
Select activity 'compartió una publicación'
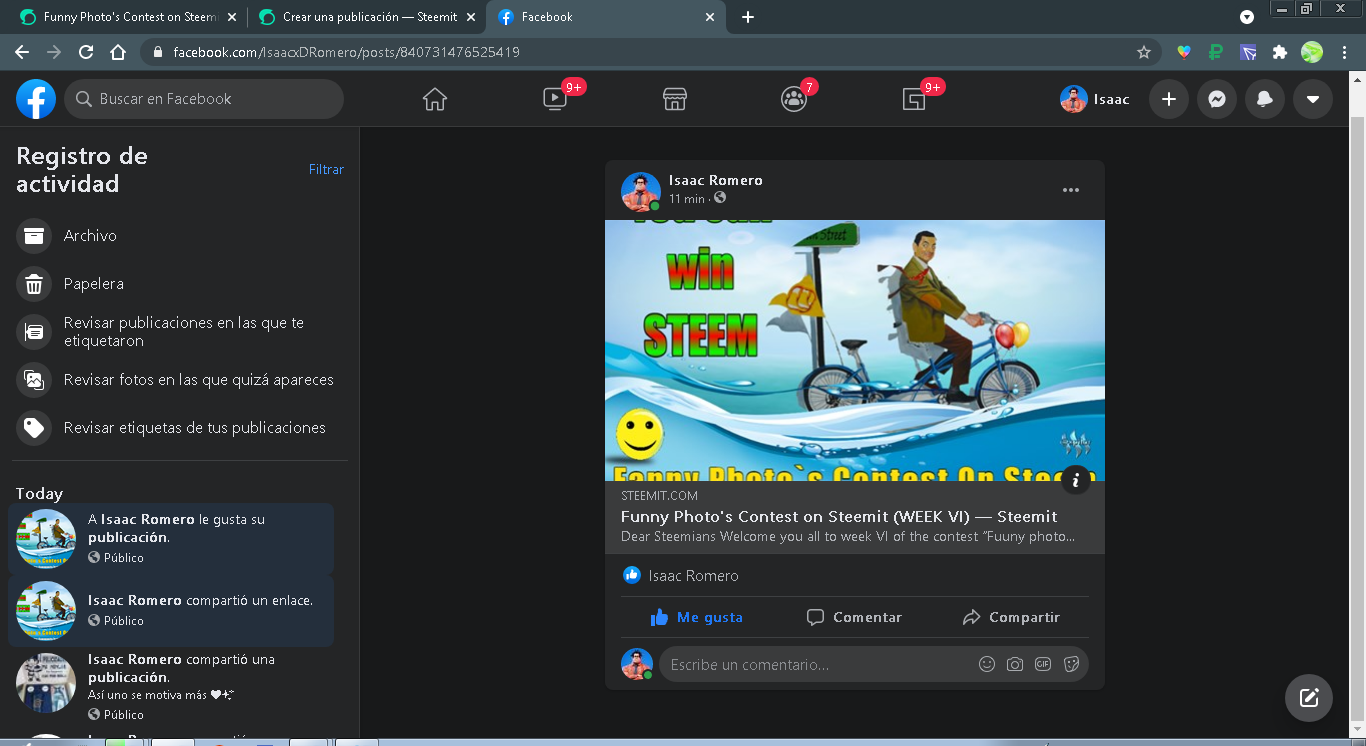point(171,686)
